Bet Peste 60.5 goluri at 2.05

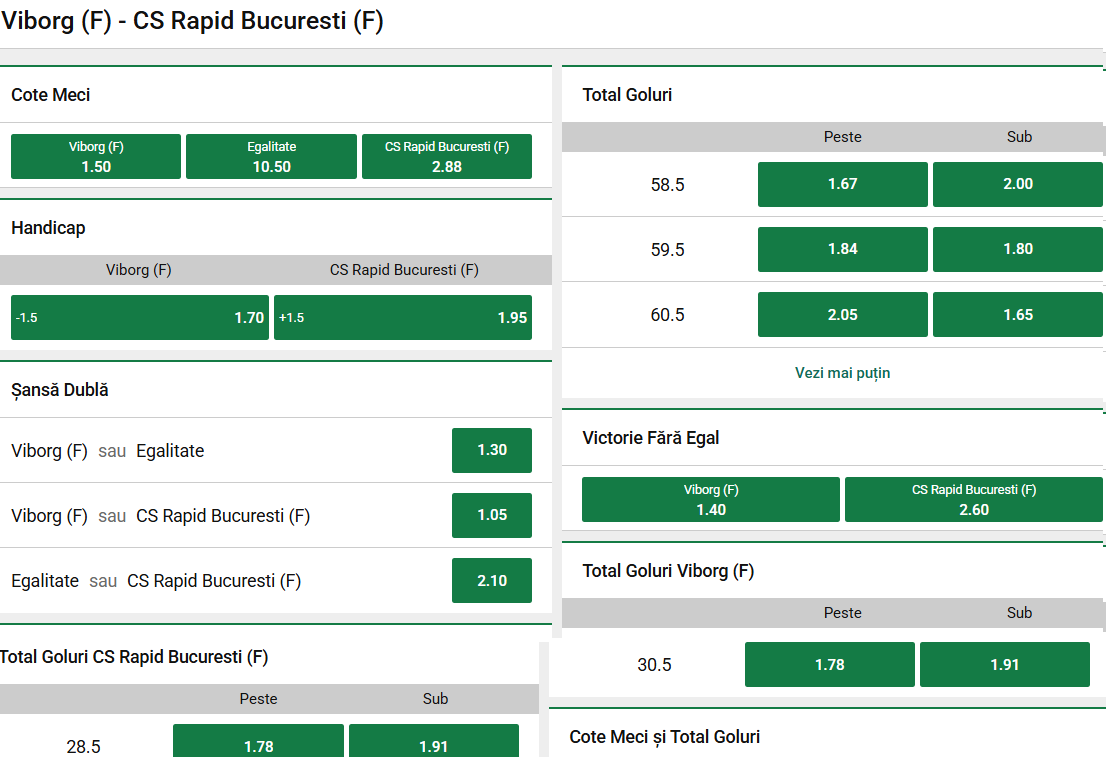[x=842, y=313]
